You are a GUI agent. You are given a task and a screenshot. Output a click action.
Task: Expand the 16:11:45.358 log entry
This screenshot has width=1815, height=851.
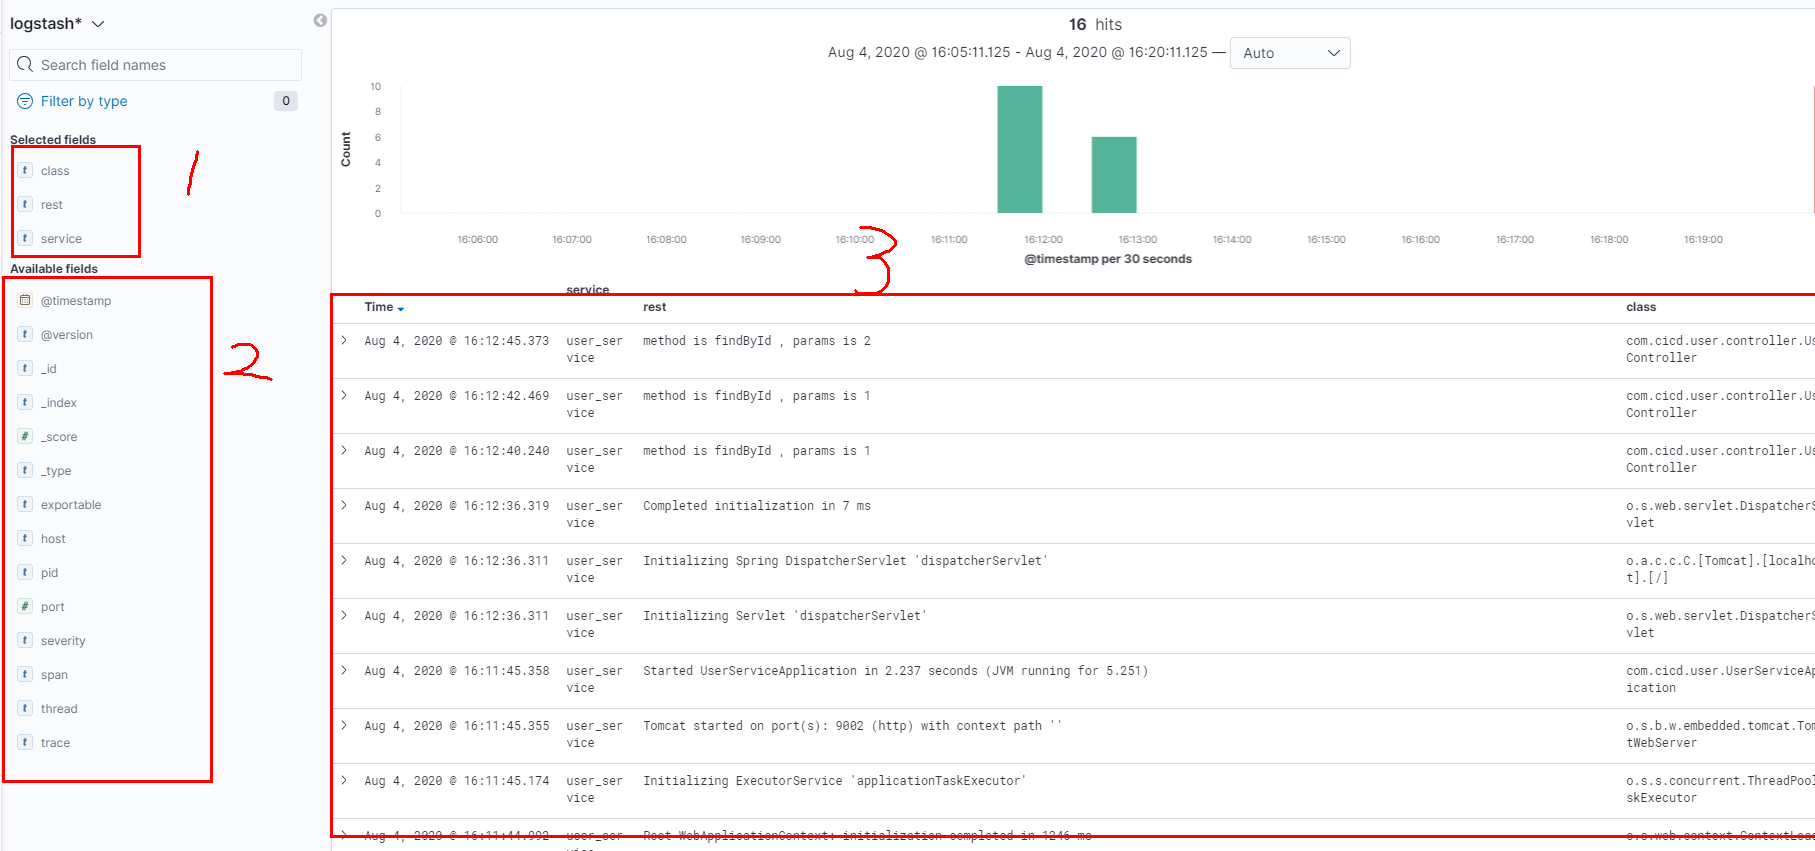point(344,670)
